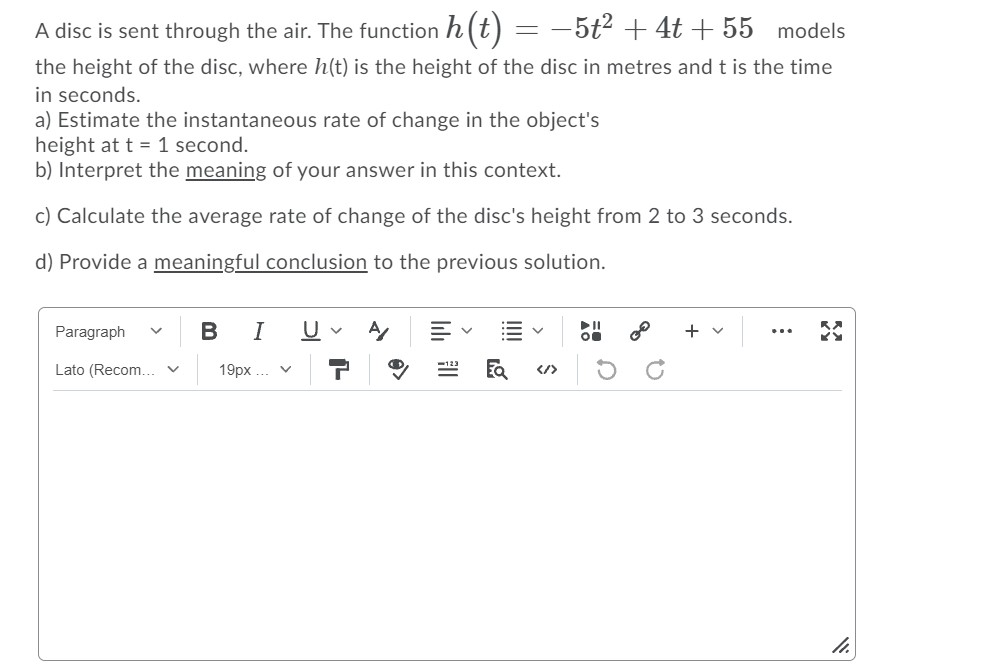Click the undo arrow icon
This screenshot has width=994, height=667.
[608, 368]
